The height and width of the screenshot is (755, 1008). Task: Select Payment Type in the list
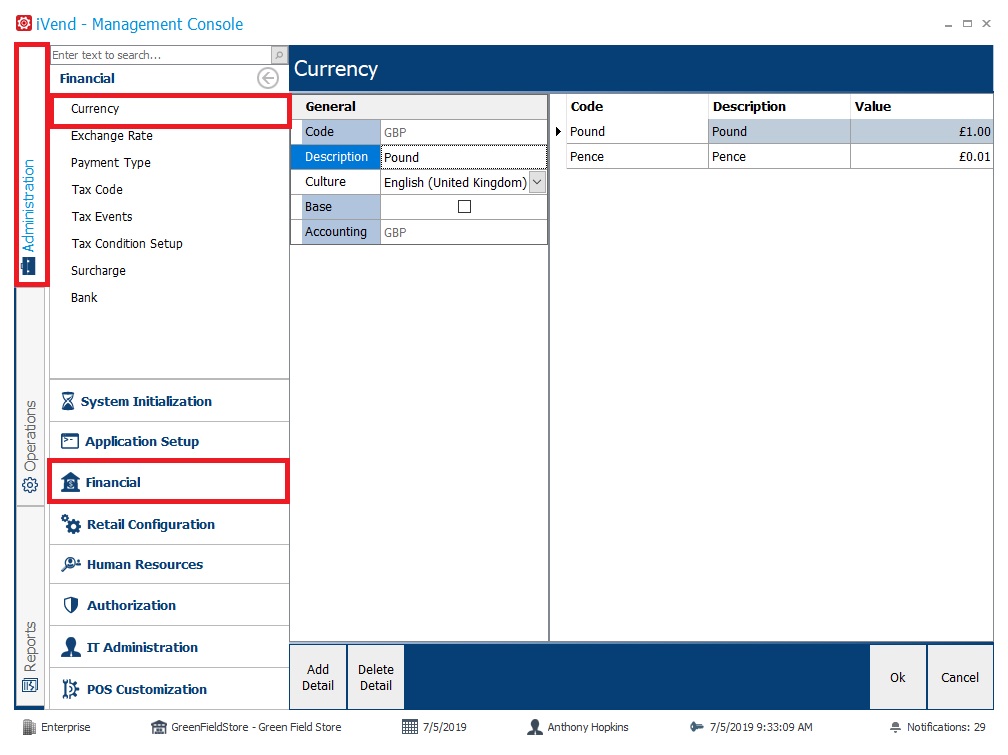point(111,163)
